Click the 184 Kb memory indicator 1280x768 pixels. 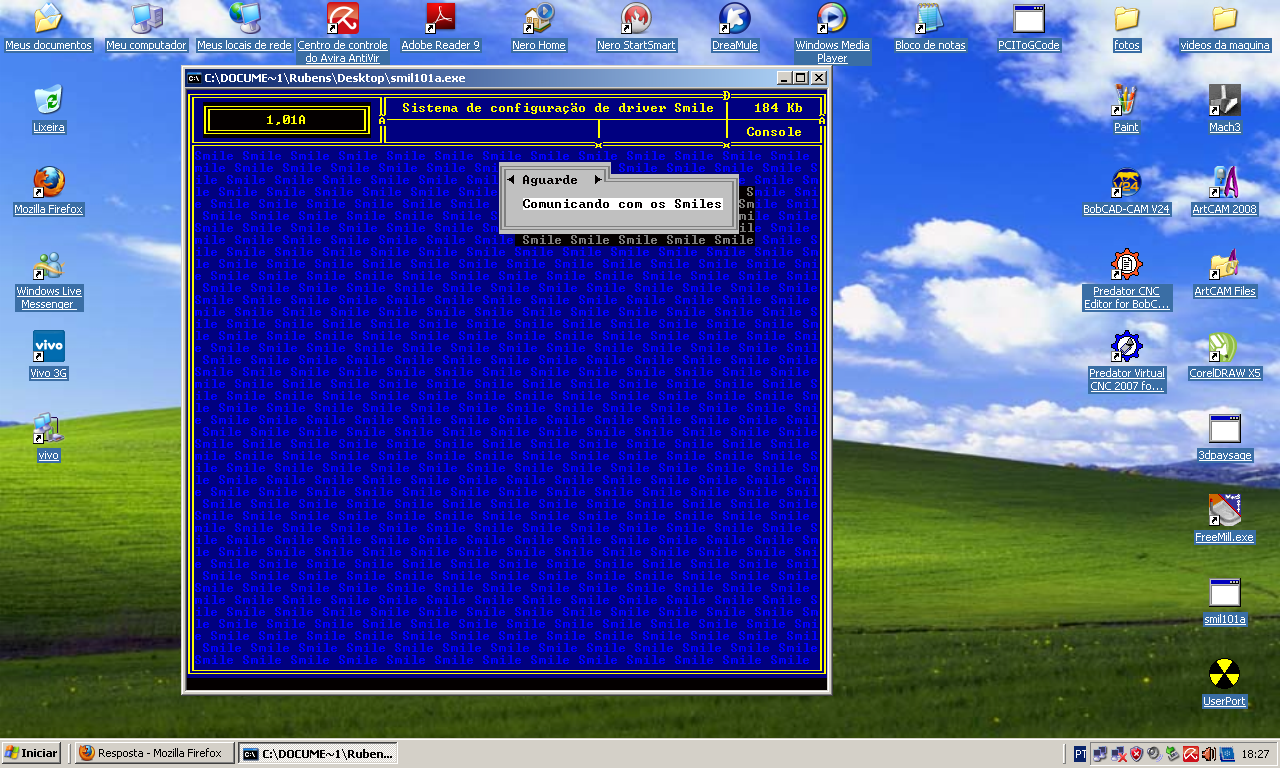click(778, 108)
